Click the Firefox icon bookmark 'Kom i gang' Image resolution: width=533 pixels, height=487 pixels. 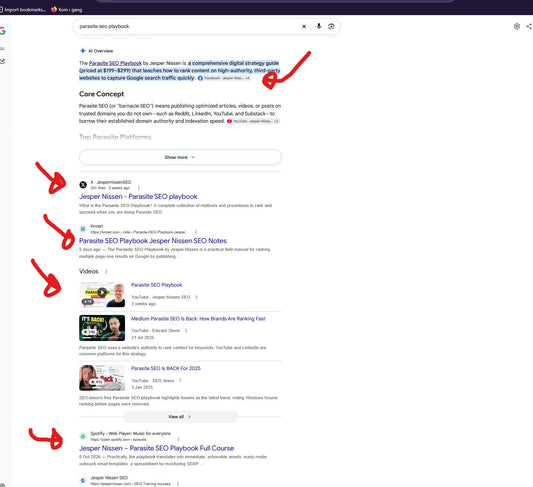pos(67,10)
